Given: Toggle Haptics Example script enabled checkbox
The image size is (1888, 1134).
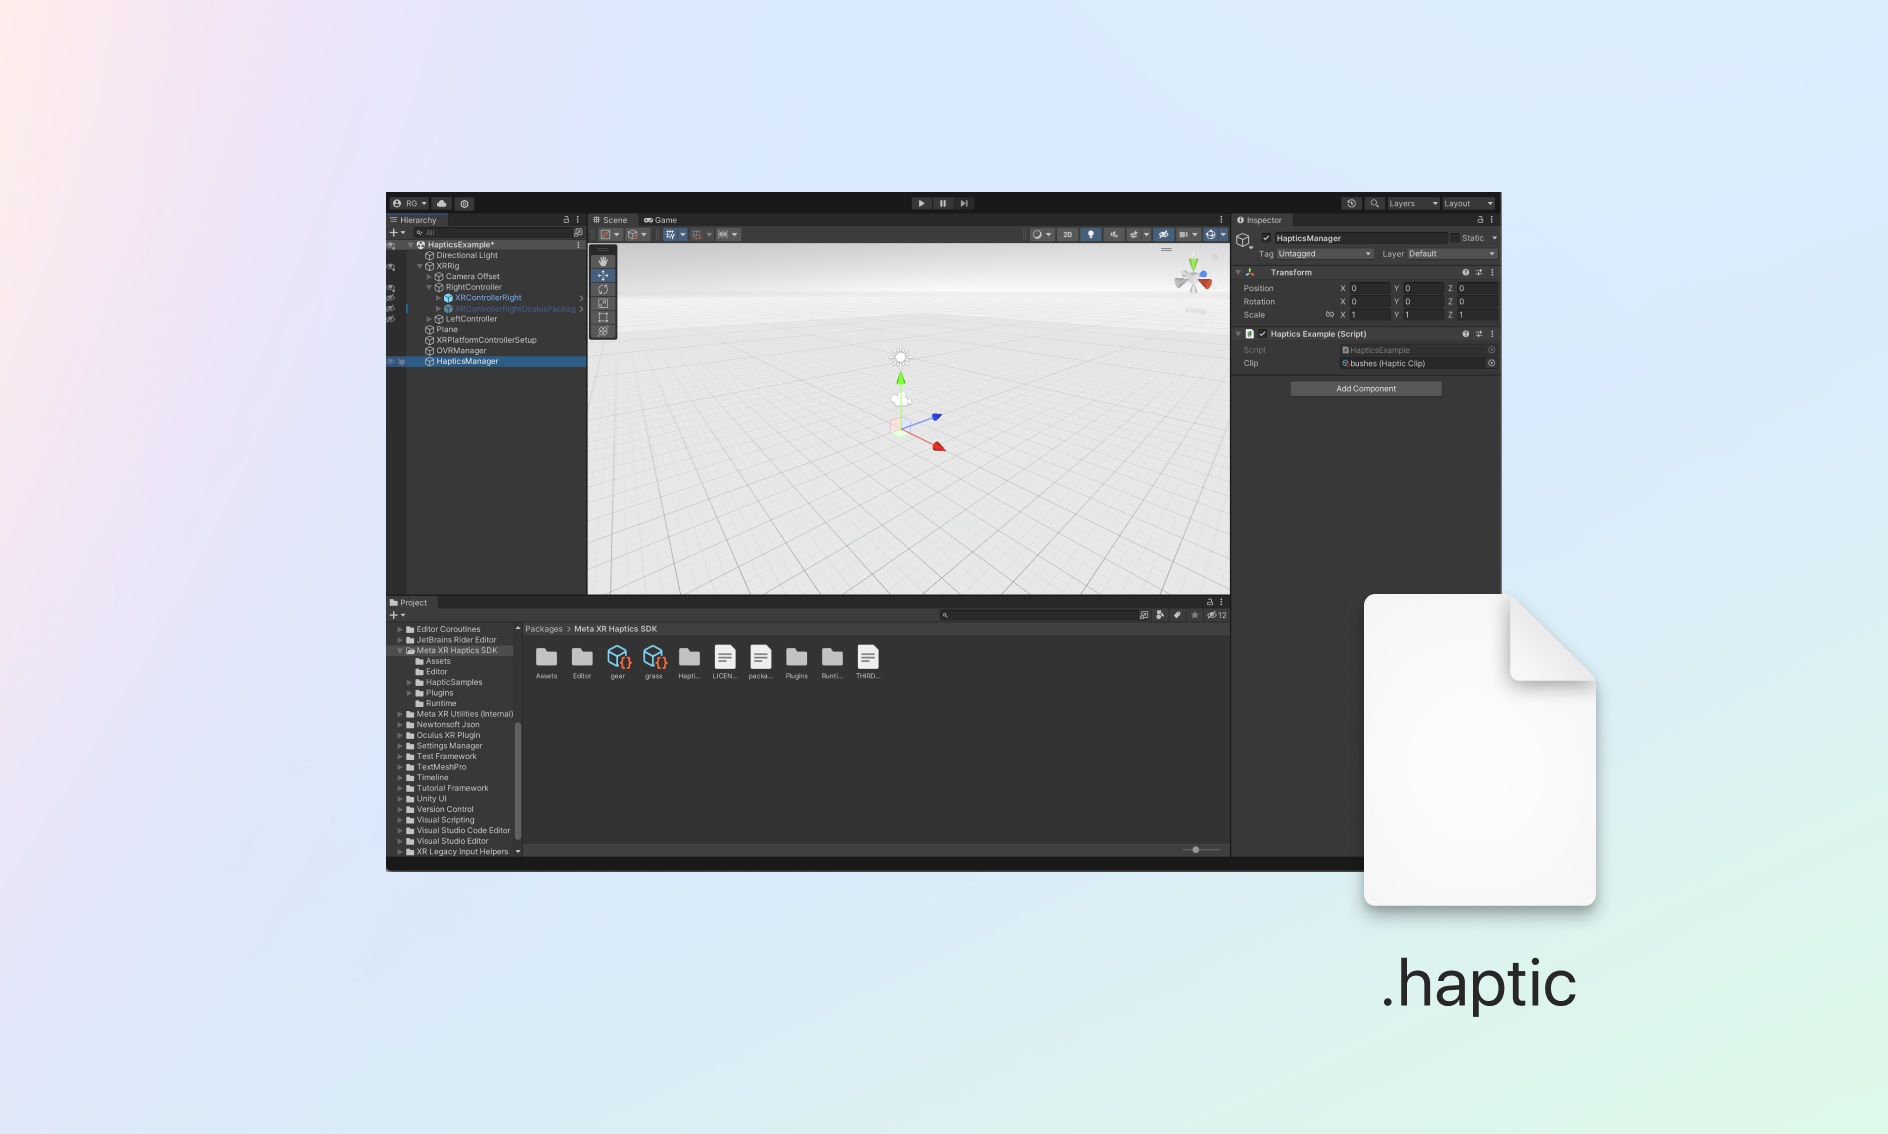Looking at the screenshot, I should click(1262, 334).
